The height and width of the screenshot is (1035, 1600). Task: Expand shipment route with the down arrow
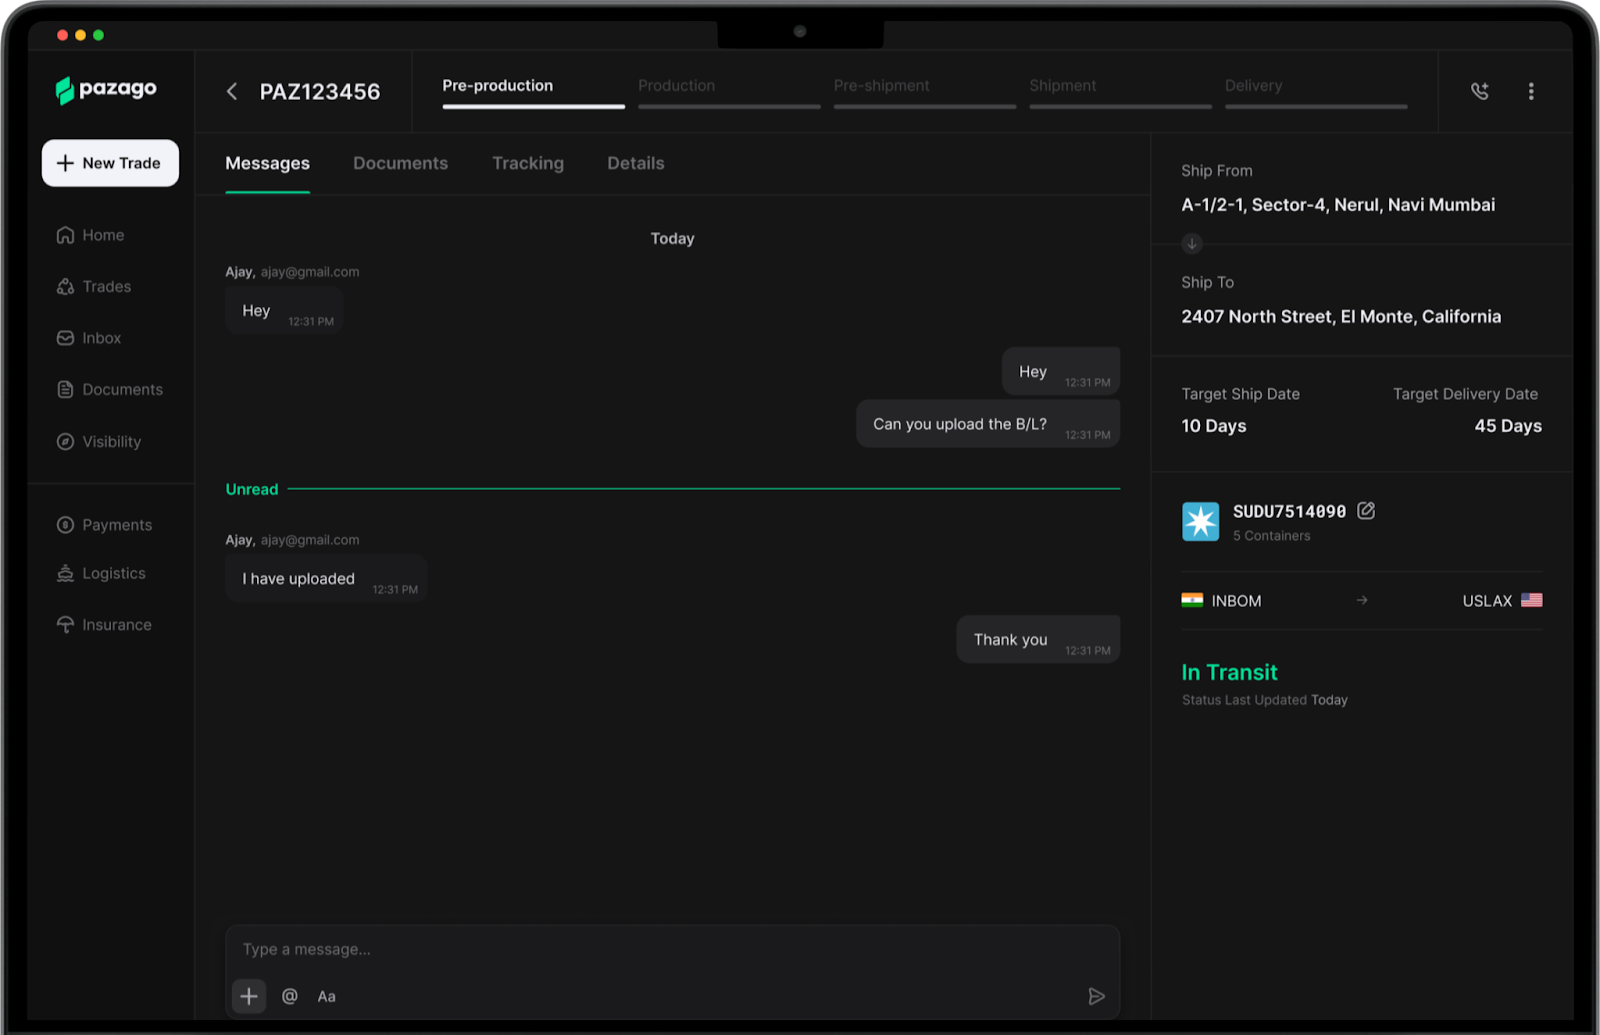pos(1191,243)
